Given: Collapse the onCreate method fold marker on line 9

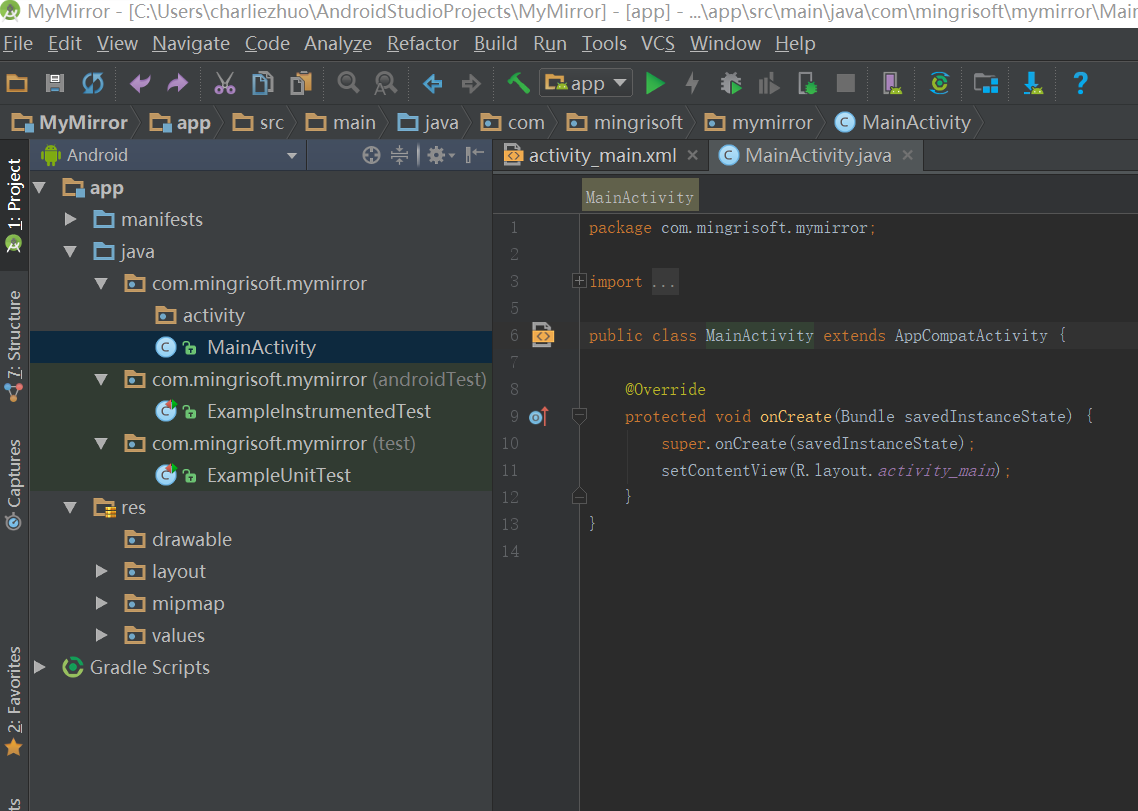Looking at the screenshot, I should [x=579, y=416].
